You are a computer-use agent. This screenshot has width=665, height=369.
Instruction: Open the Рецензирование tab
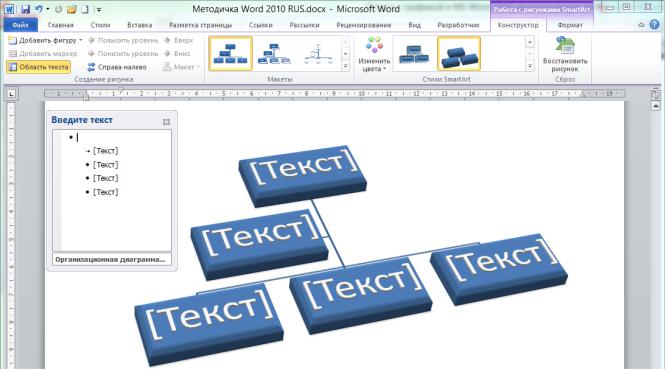[363, 25]
